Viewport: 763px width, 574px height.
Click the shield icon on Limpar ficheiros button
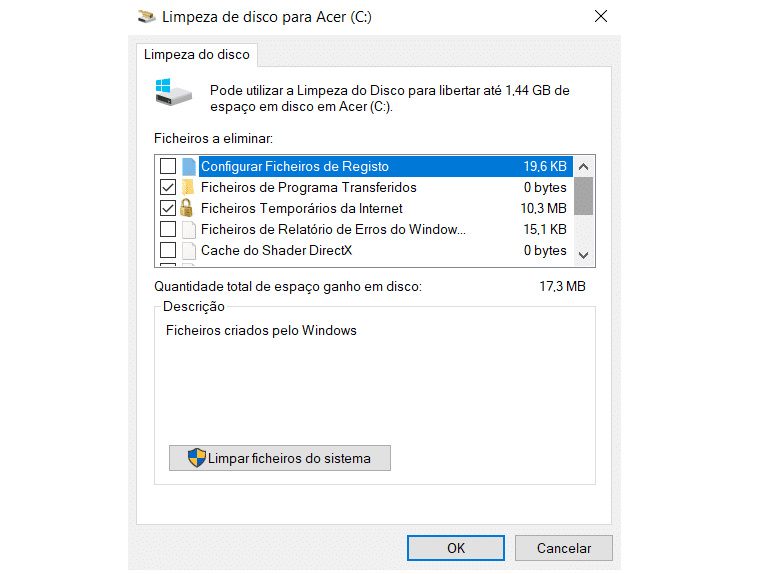[197, 458]
